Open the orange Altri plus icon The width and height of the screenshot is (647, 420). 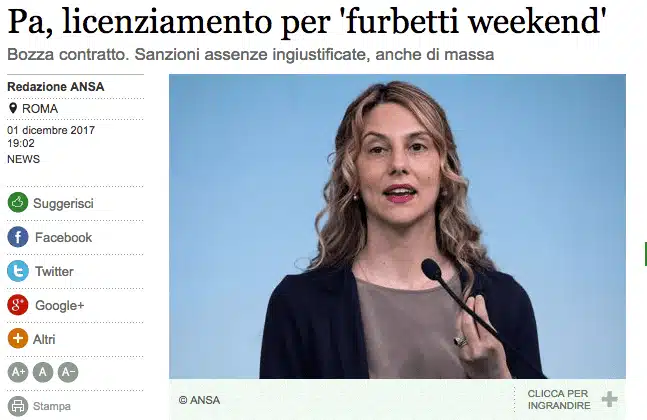click(18, 339)
